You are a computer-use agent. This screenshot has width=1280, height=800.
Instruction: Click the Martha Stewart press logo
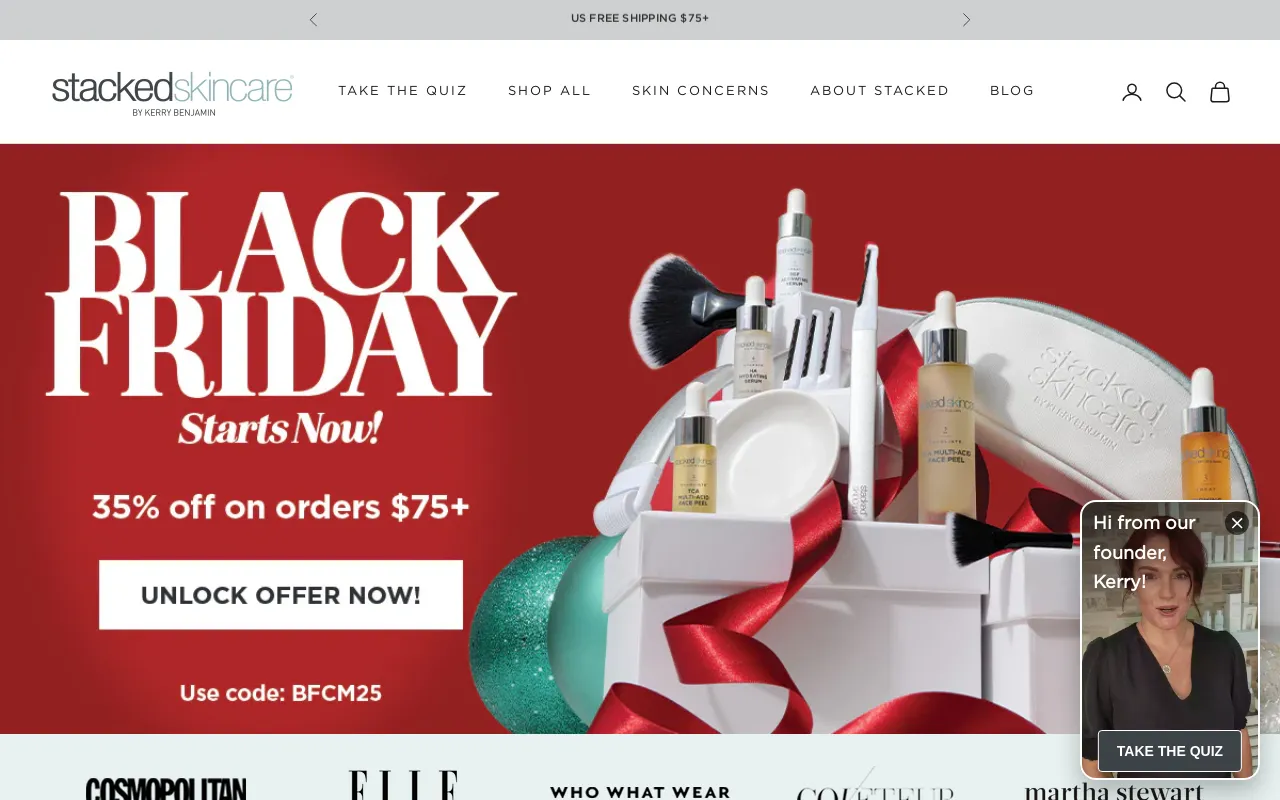[x=1114, y=790]
